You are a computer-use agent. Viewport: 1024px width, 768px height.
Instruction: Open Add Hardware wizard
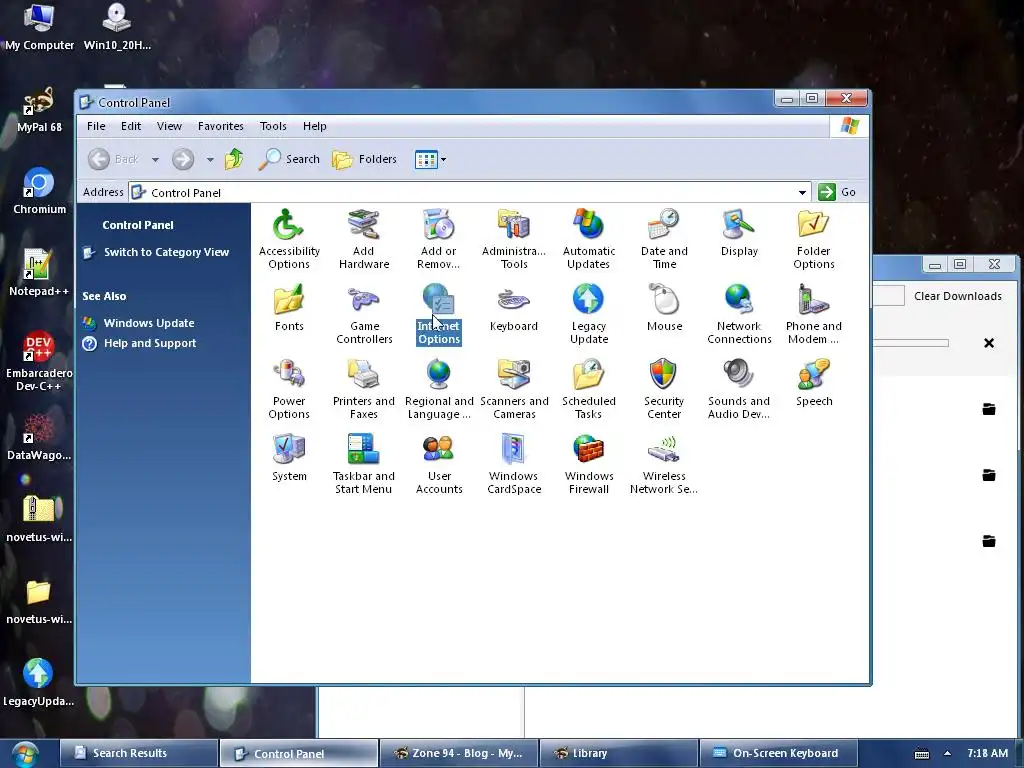coord(364,239)
